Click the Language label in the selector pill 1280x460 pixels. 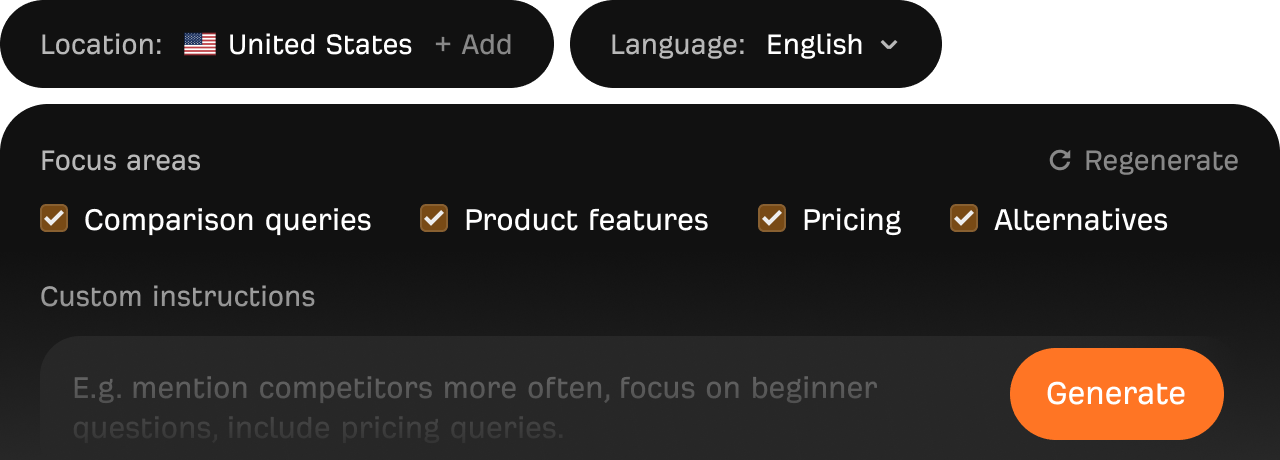point(677,45)
